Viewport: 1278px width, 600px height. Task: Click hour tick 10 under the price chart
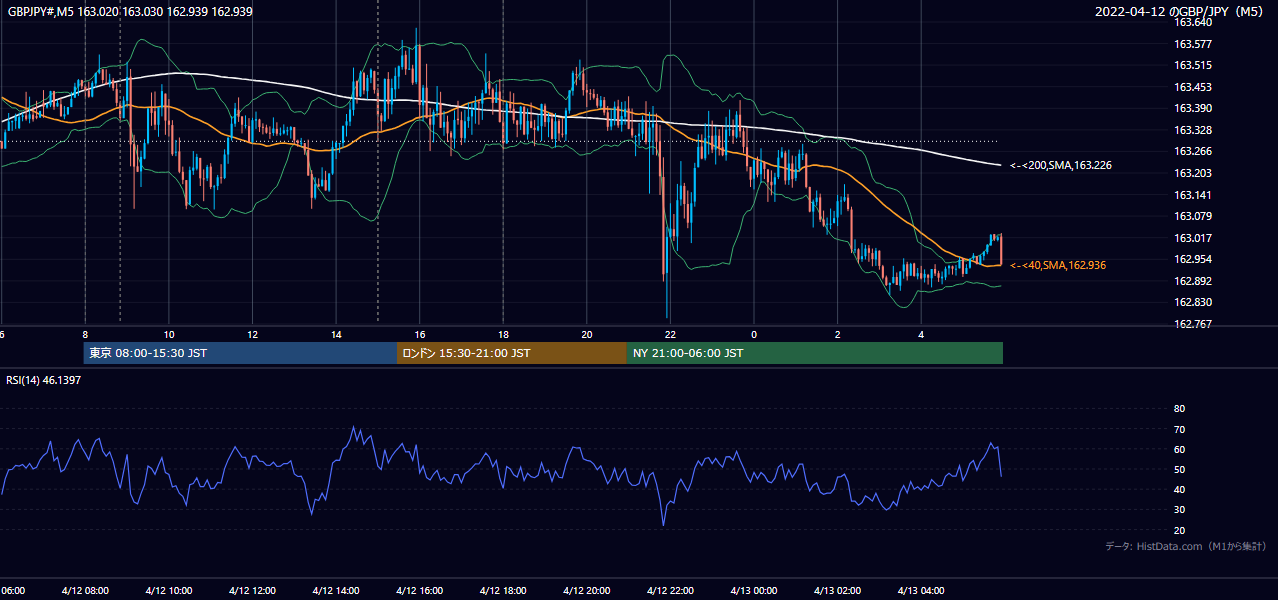(x=169, y=334)
